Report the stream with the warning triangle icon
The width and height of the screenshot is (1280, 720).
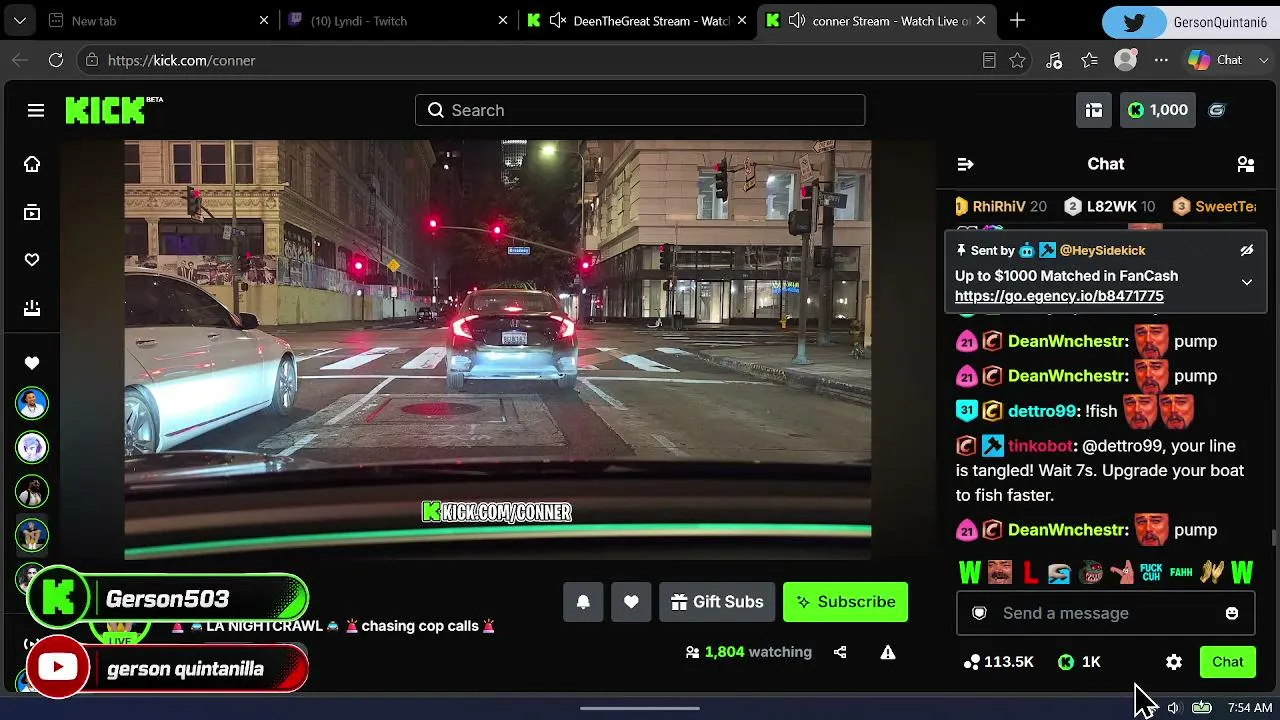[x=887, y=652]
